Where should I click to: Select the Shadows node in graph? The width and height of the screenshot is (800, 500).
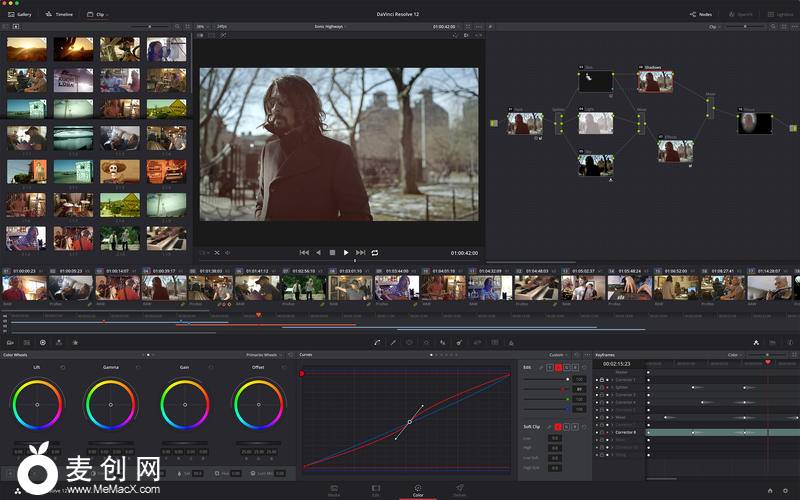tap(655, 81)
